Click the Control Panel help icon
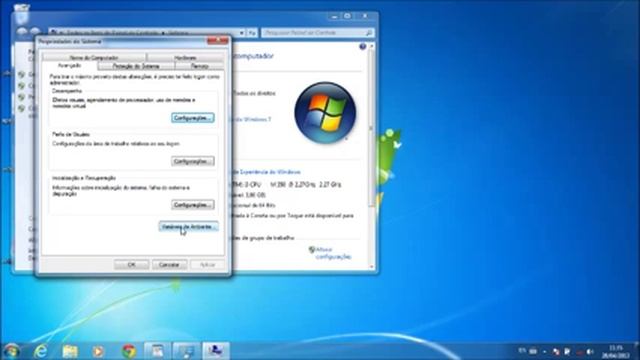 [362, 47]
